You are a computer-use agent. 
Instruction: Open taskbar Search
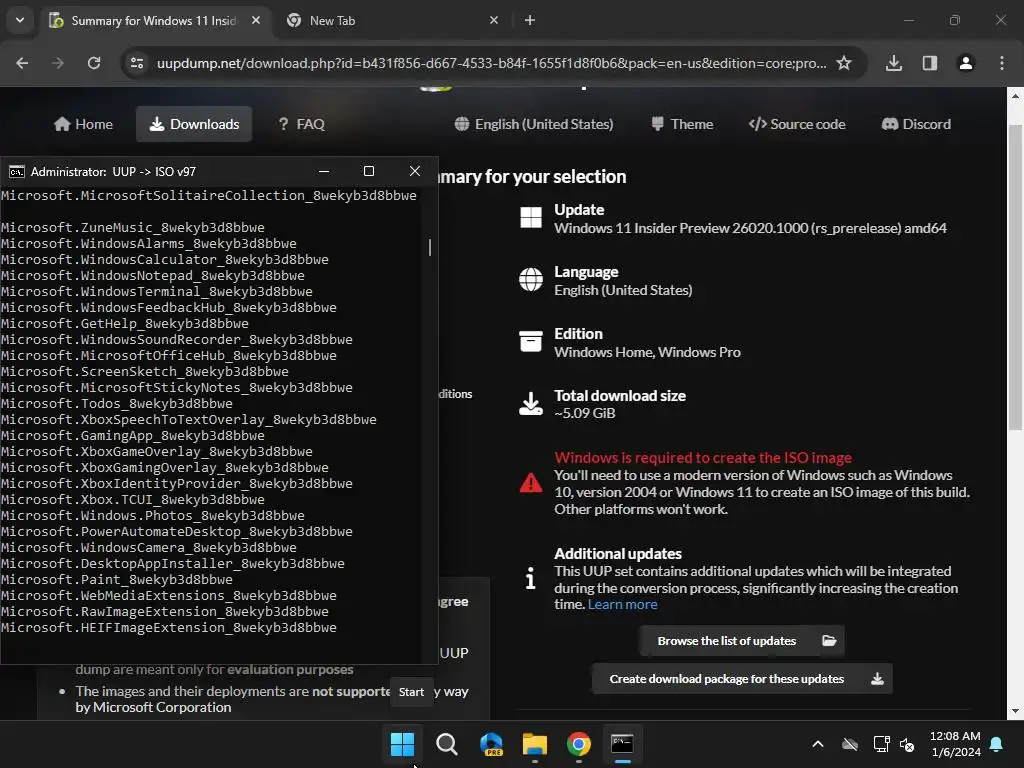pyautogui.click(x=447, y=744)
